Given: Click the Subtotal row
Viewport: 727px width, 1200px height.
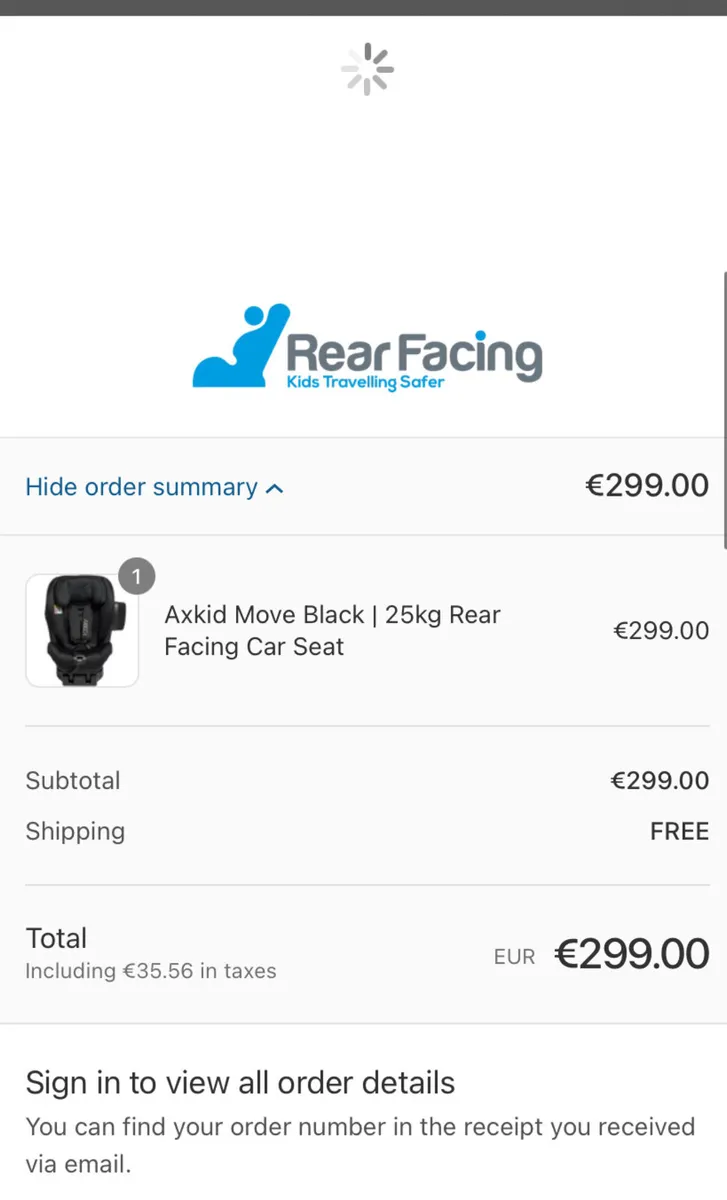Looking at the screenshot, I should 73,781.
